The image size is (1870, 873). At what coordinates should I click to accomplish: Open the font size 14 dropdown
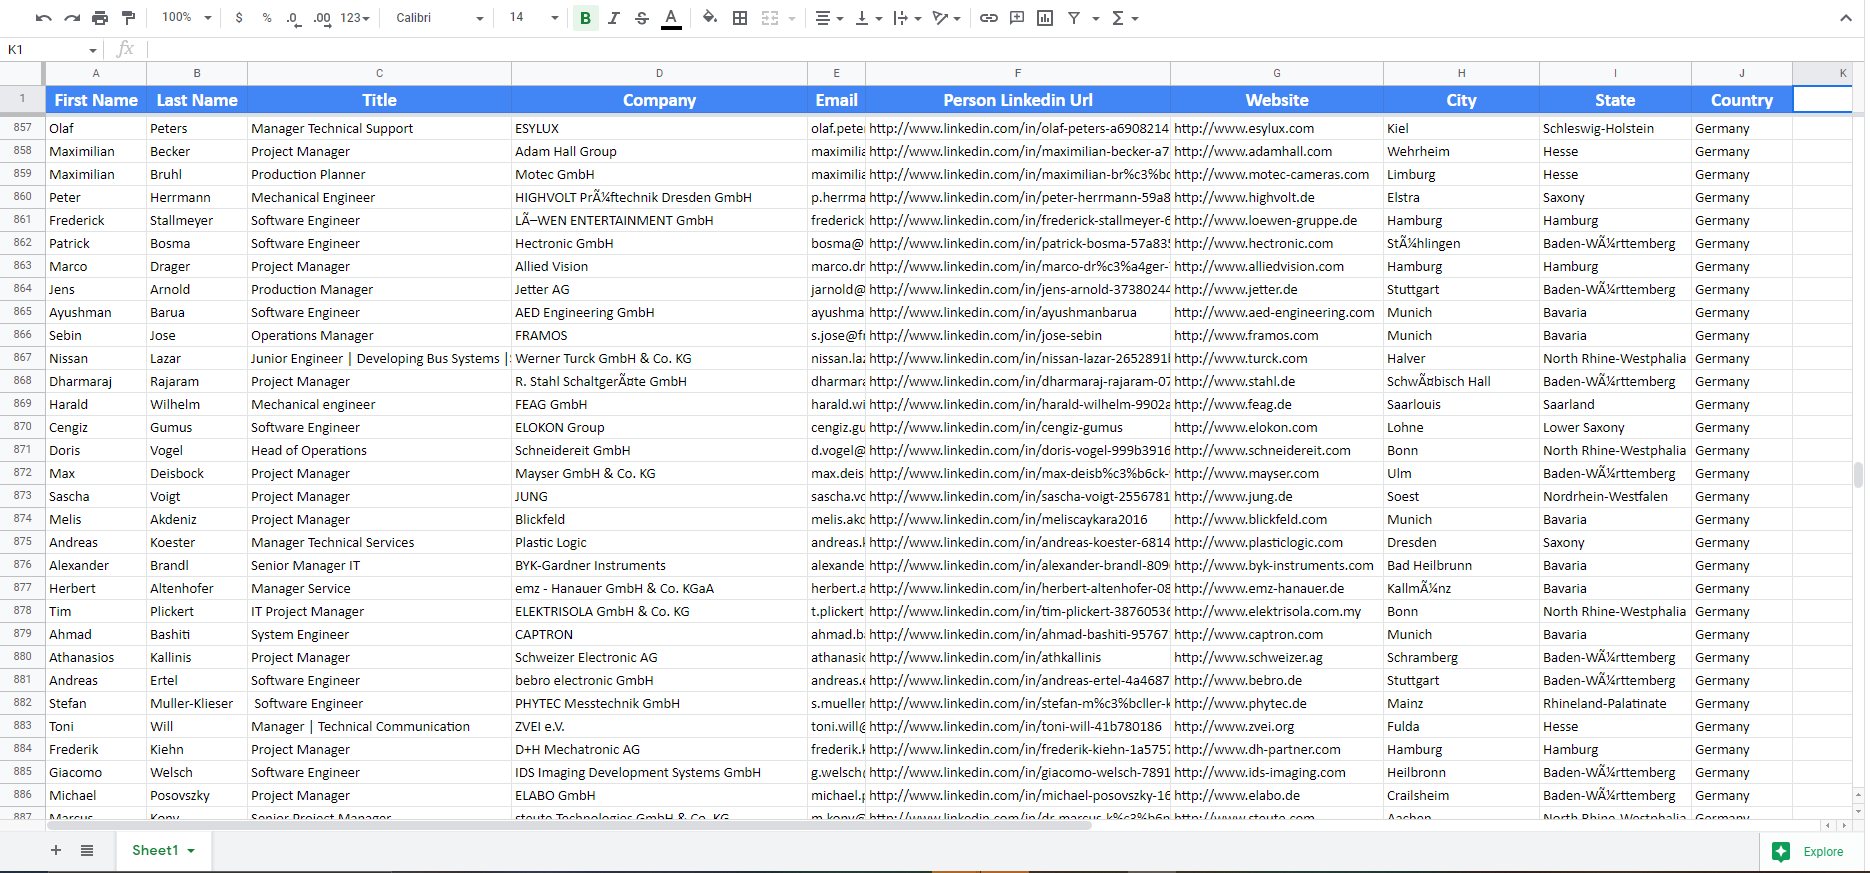[x=533, y=18]
